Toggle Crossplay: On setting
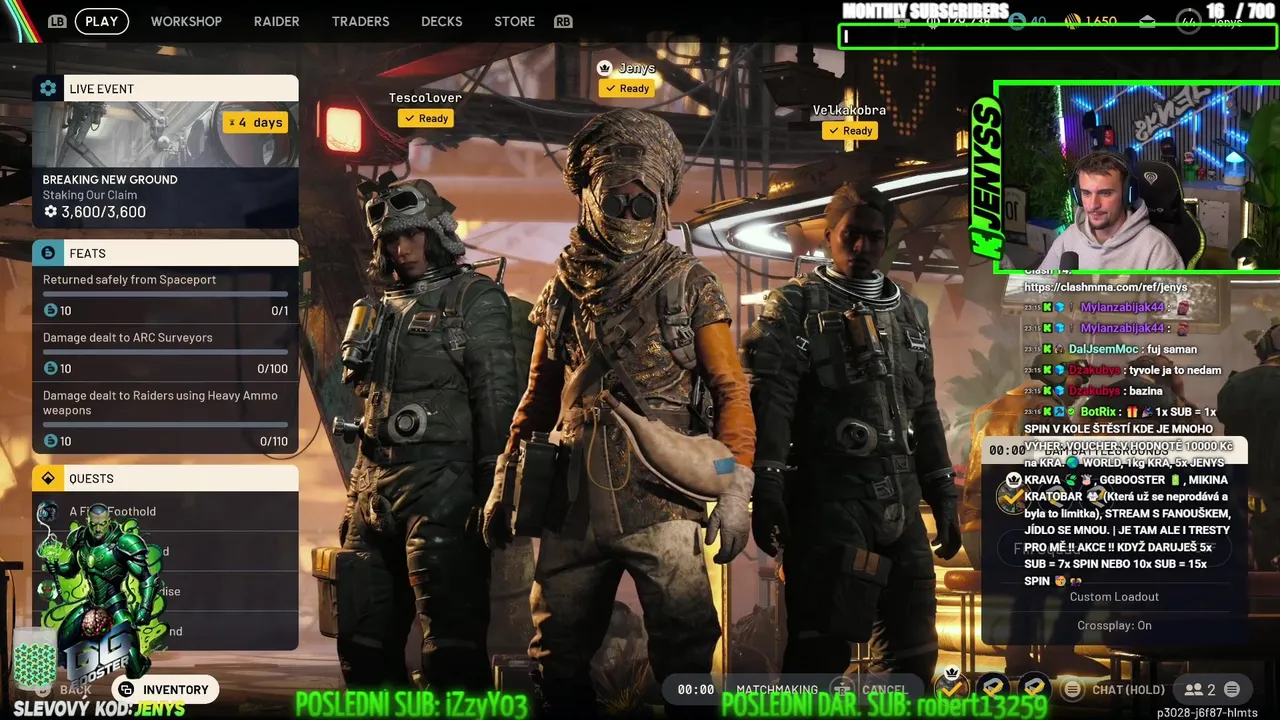Screen dimensions: 1280x720 pyautogui.click(x=1114, y=625)
